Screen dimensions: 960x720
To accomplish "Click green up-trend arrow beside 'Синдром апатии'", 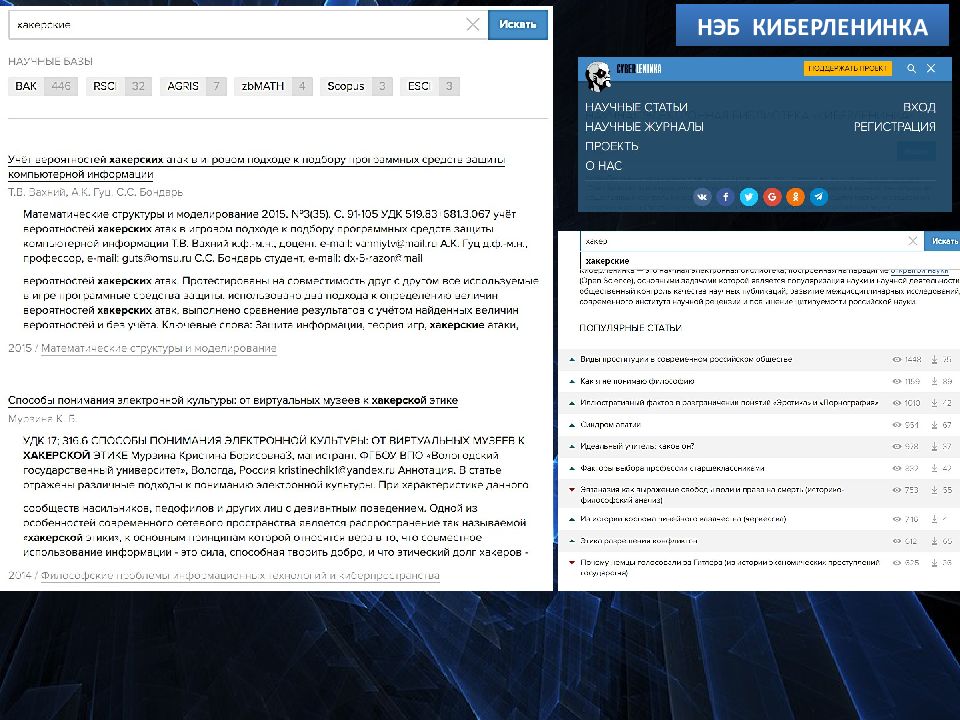I will point(572,424).
